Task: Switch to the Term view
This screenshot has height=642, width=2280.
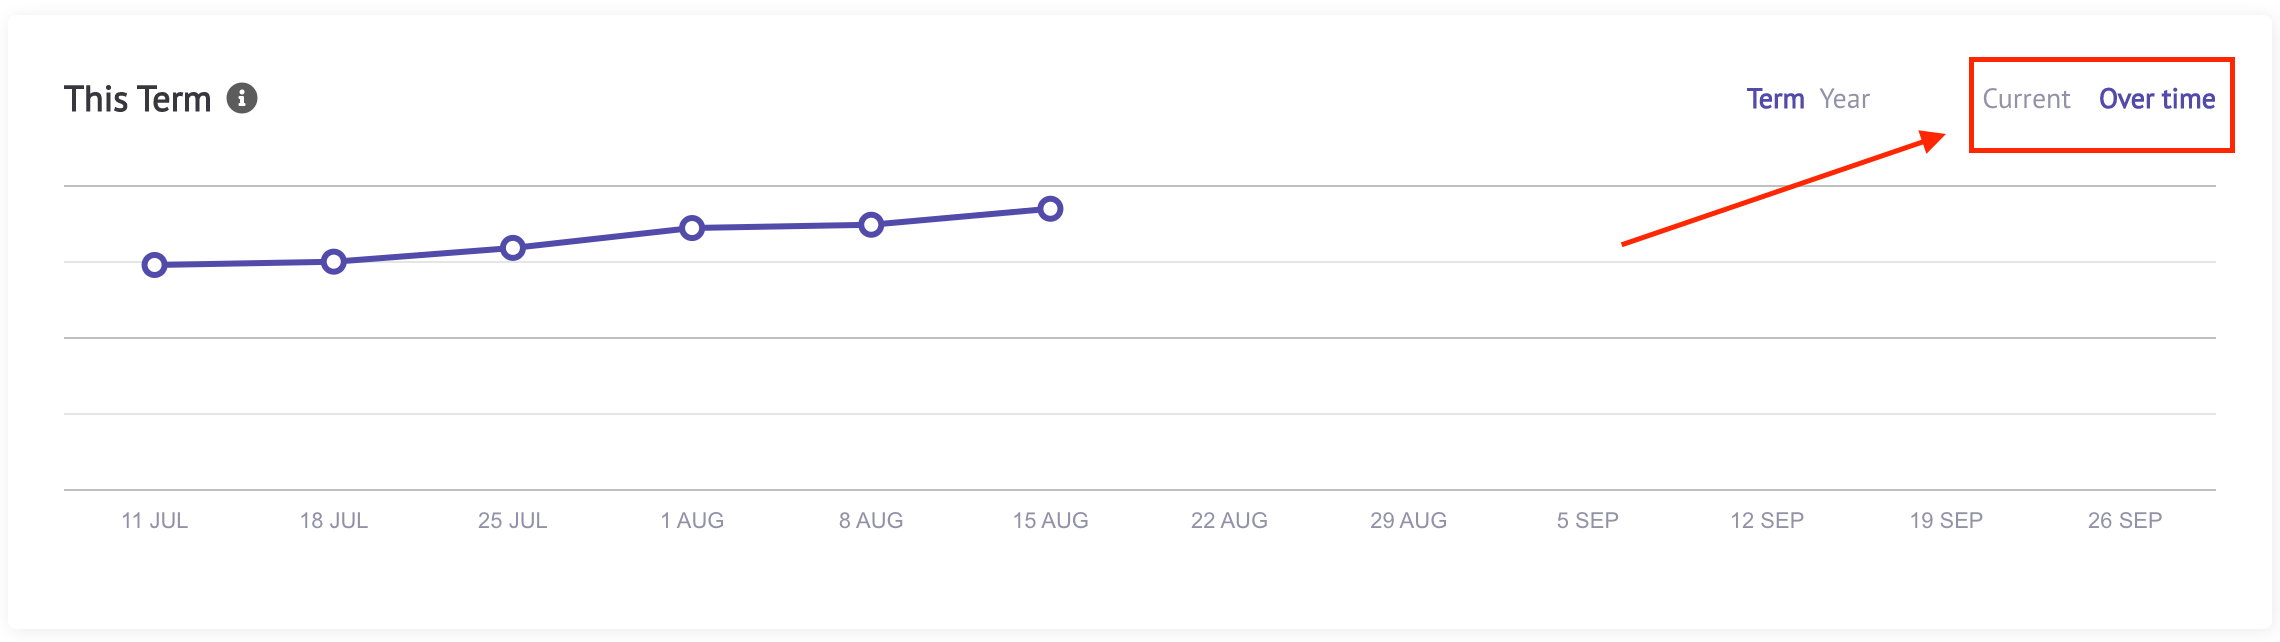Action: tap(1775, 99)
